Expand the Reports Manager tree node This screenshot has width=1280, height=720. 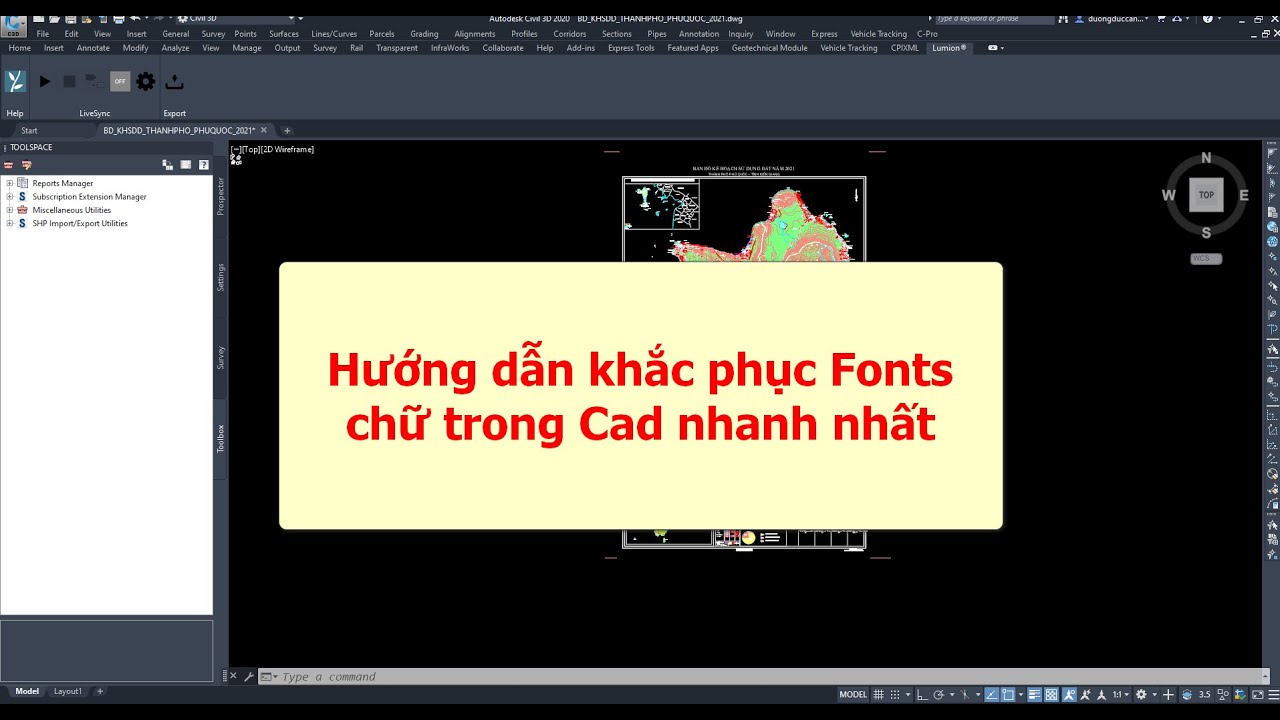click(x=9, y=183)
